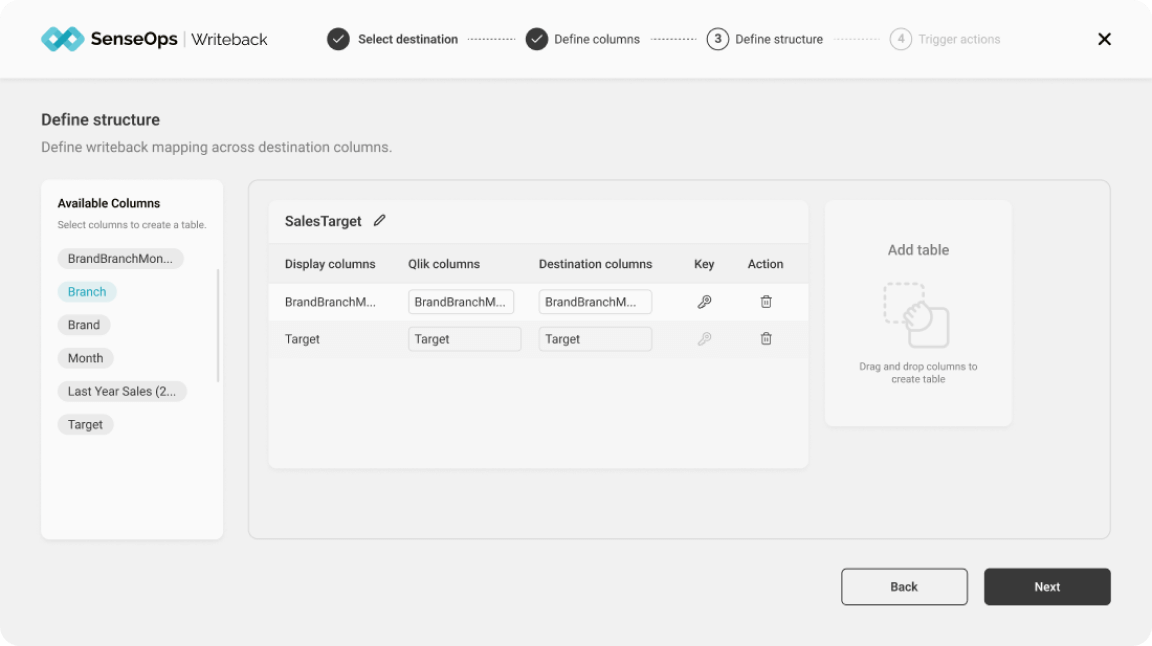Click the Add table drag-and-drop icon
This screenshot has height=646, width=1152.
tap(917, 315)
